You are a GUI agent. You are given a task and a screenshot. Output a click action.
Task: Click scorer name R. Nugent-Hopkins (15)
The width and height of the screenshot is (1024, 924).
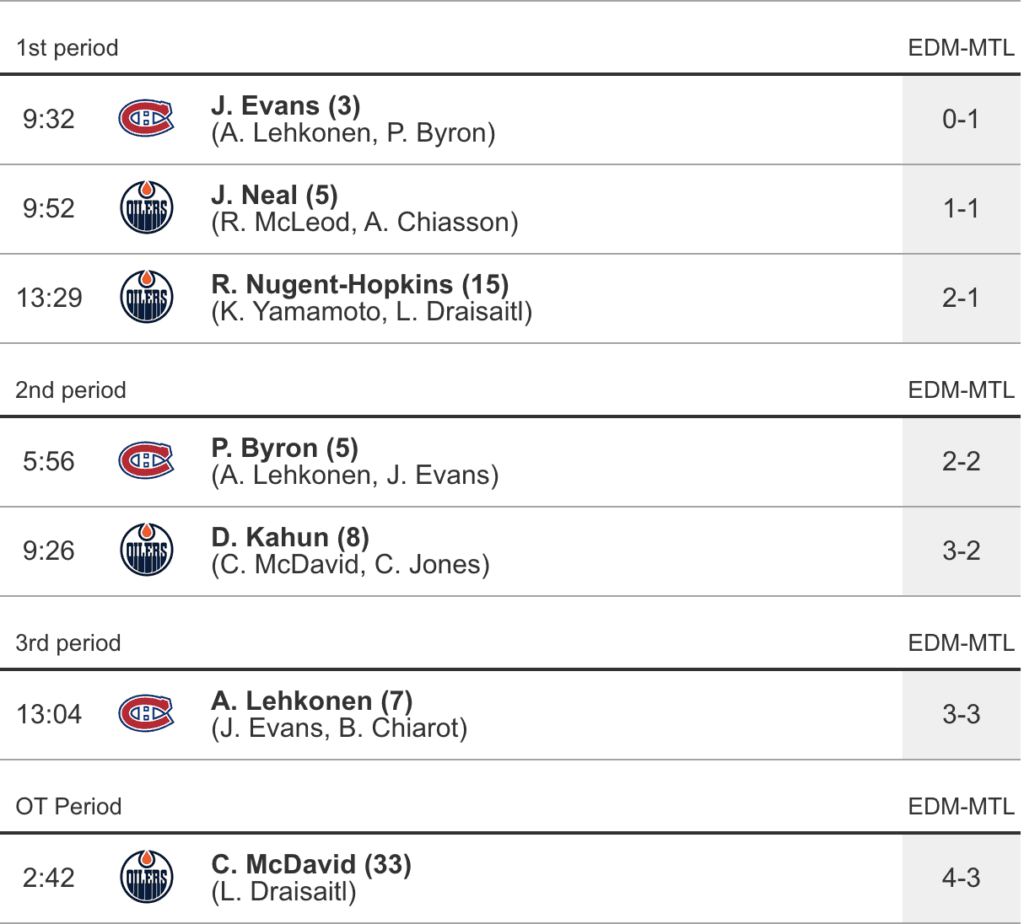360,284
